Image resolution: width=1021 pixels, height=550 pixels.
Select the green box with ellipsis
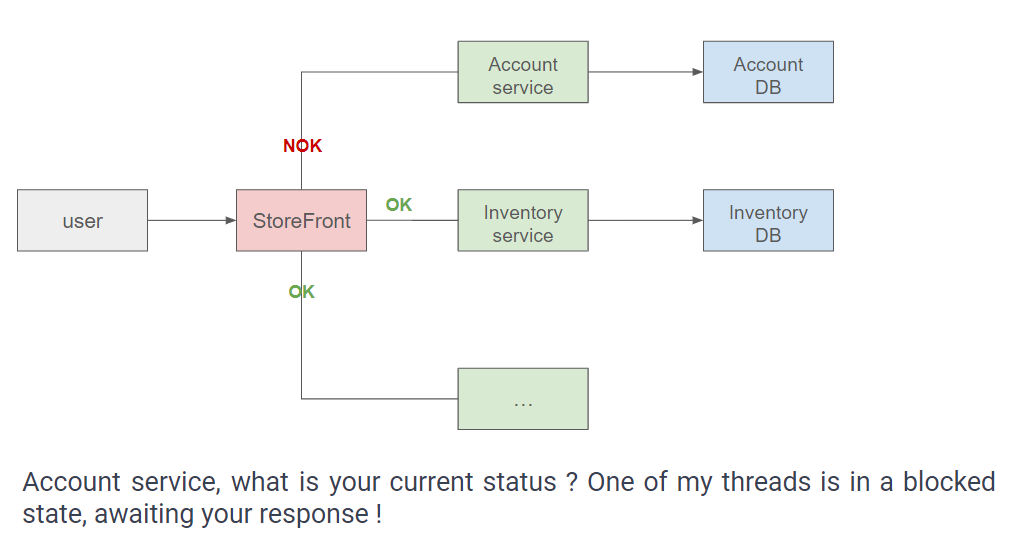pos(523,399)
